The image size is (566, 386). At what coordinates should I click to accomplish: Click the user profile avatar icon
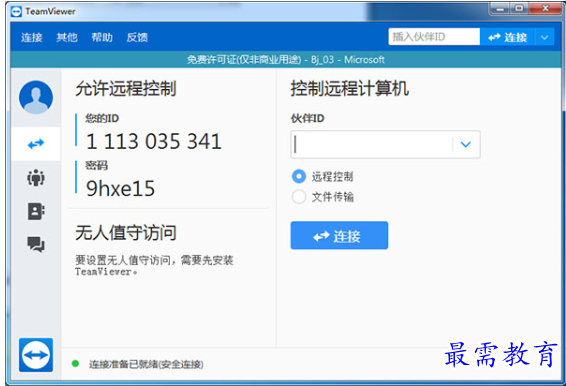(36, 97)
